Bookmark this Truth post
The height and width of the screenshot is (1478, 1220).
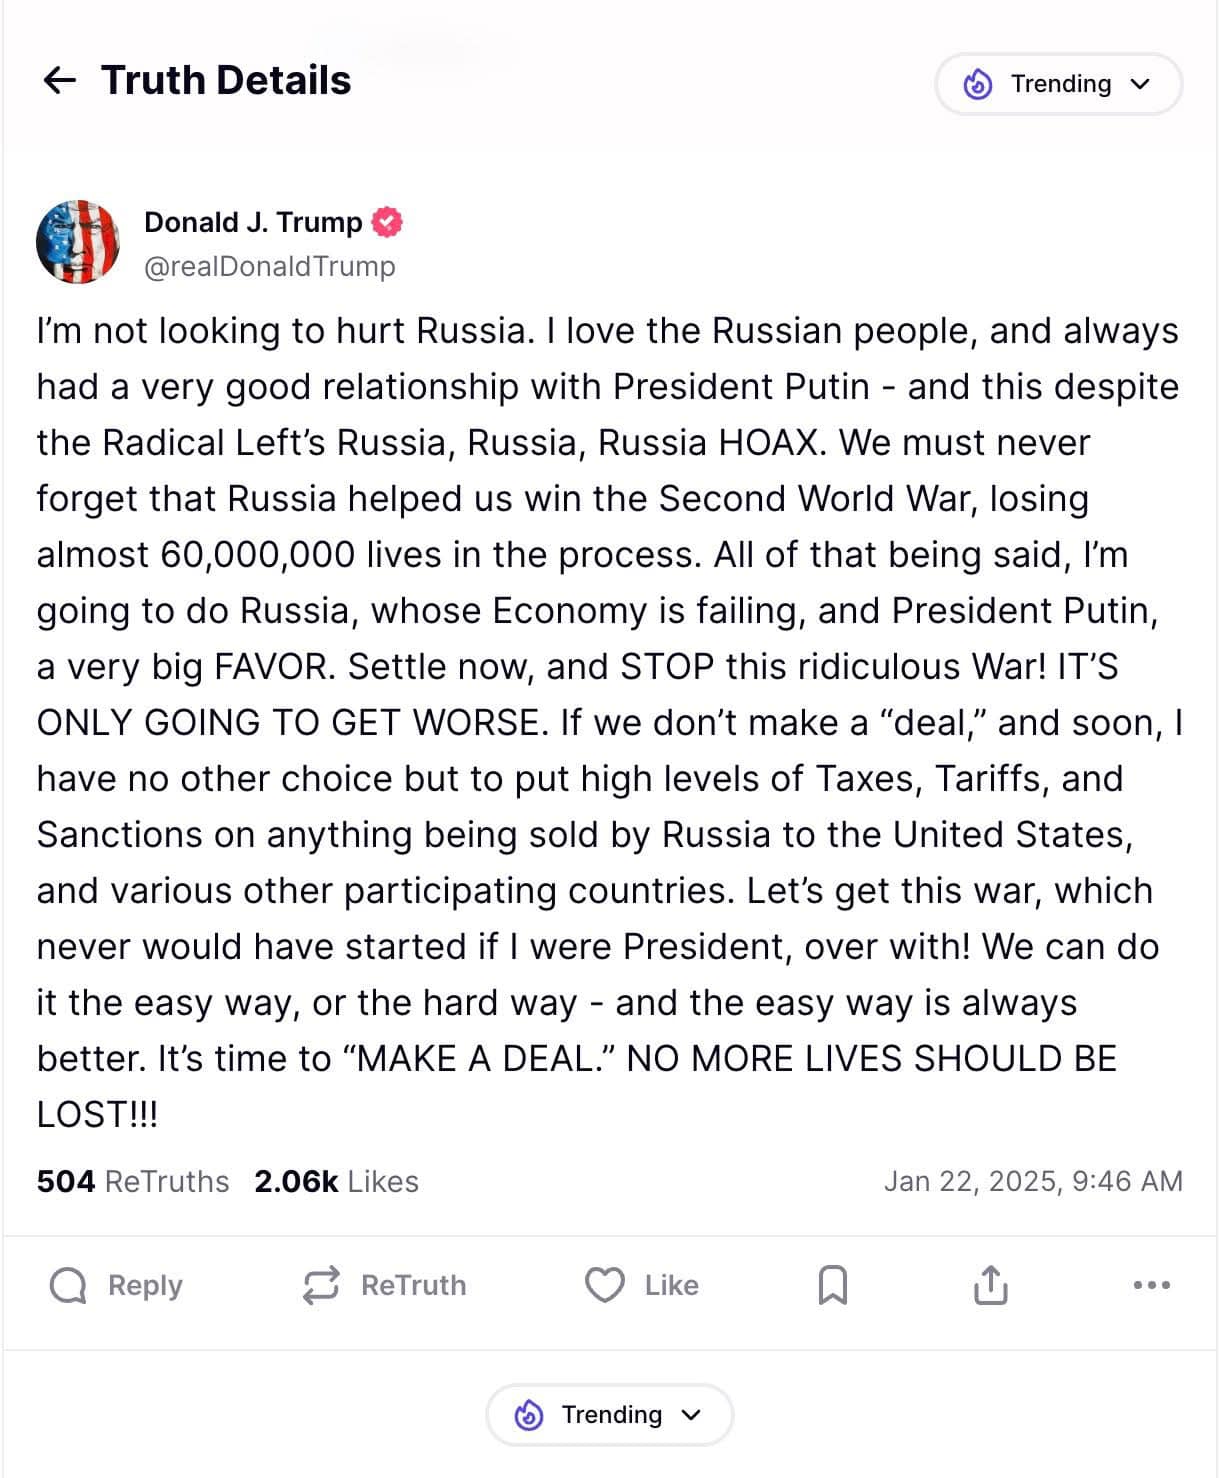tap(832, 1285)
